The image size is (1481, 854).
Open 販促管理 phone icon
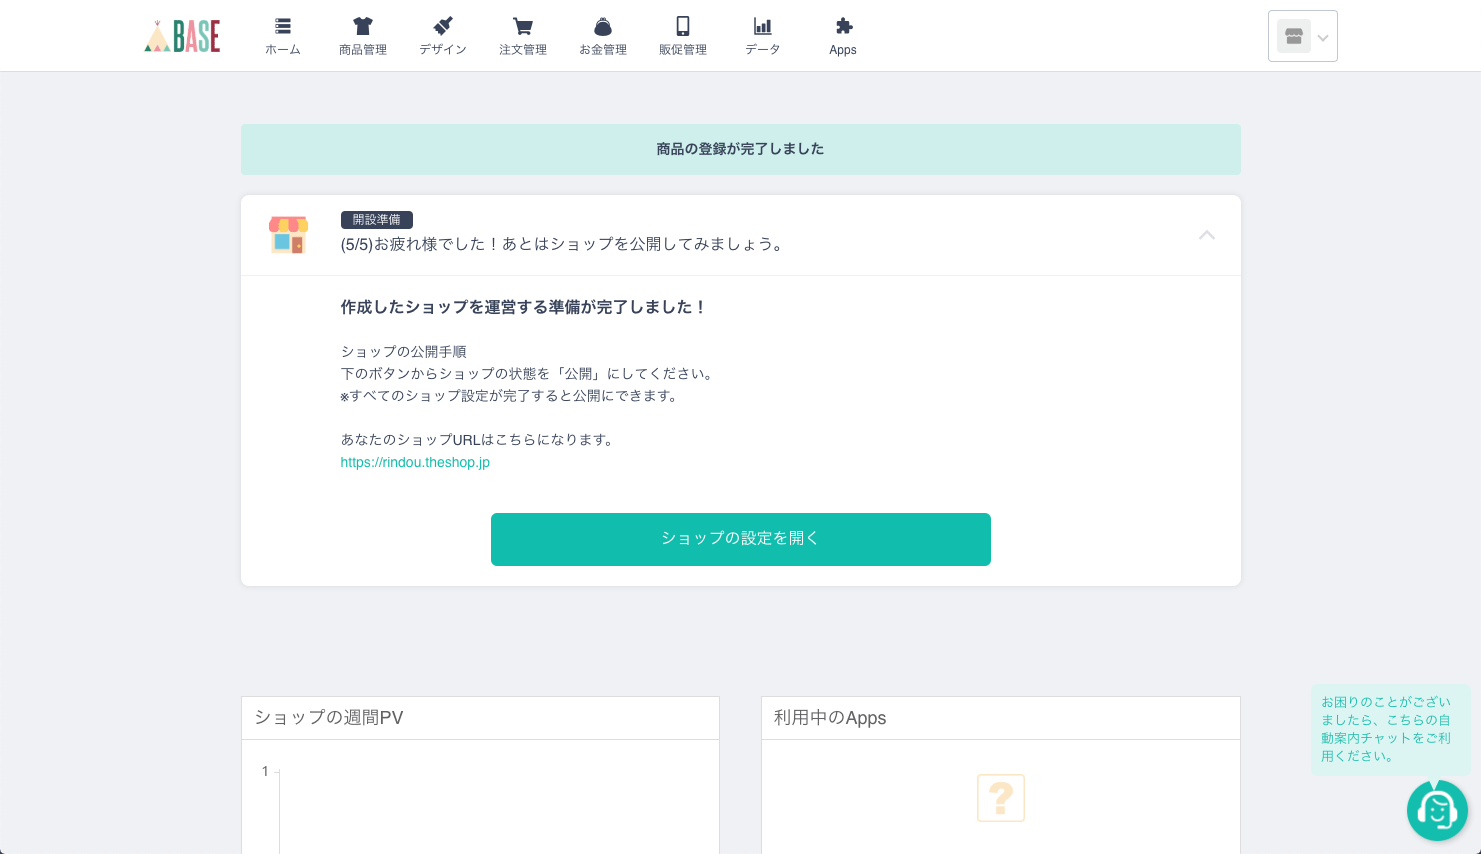(x=683, y=26)
